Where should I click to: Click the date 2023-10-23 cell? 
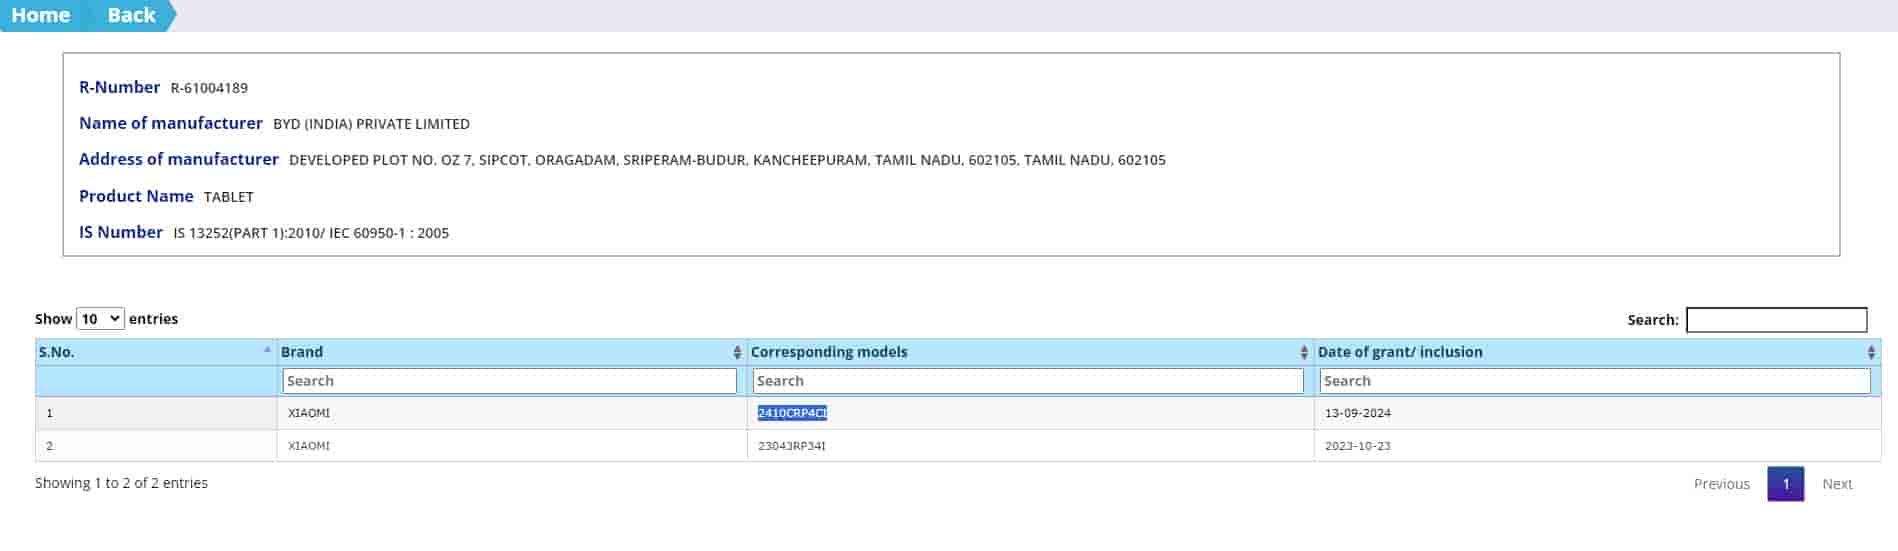1357,446
